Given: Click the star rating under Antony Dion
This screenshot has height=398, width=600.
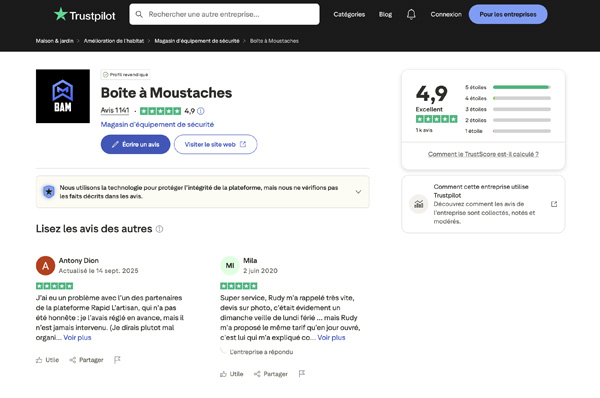Looking at the screenshot, I should point(54,286).
